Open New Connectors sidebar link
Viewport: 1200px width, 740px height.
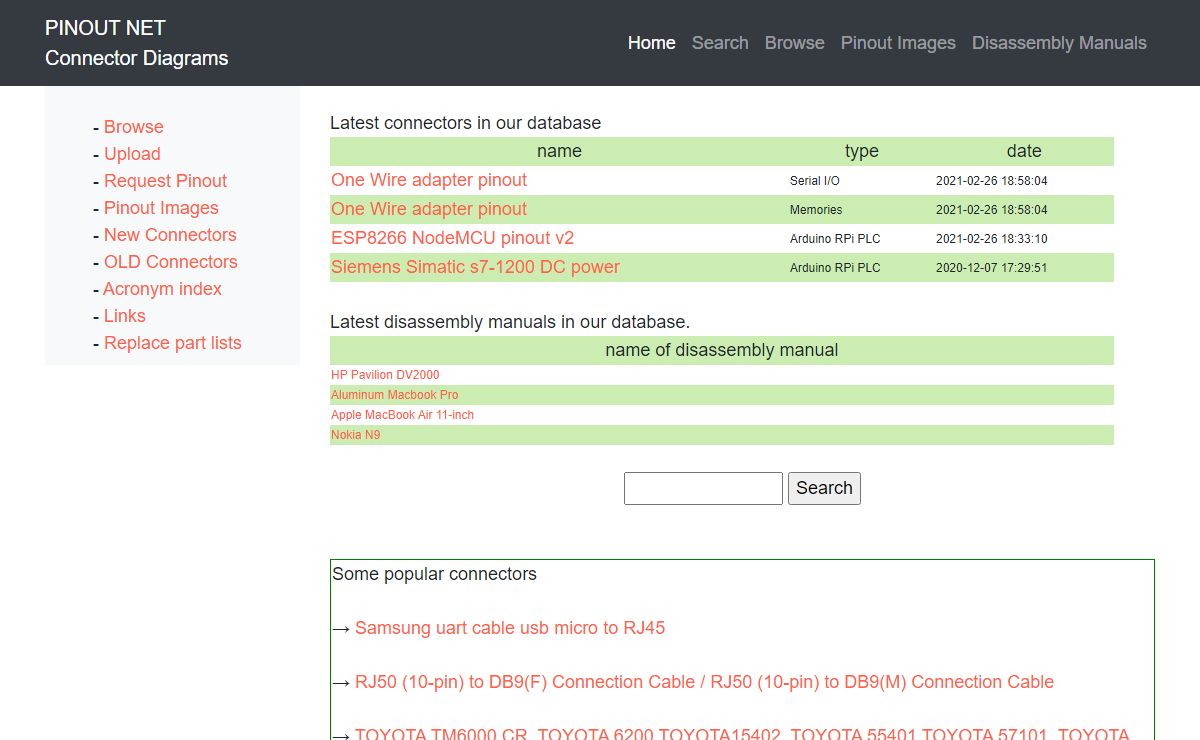pos(170,235)
